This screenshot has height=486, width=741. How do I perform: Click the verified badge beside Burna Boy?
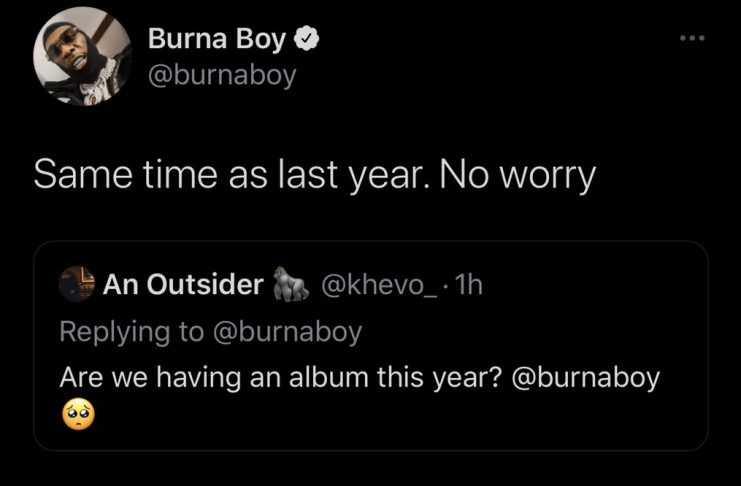(308, 40)
